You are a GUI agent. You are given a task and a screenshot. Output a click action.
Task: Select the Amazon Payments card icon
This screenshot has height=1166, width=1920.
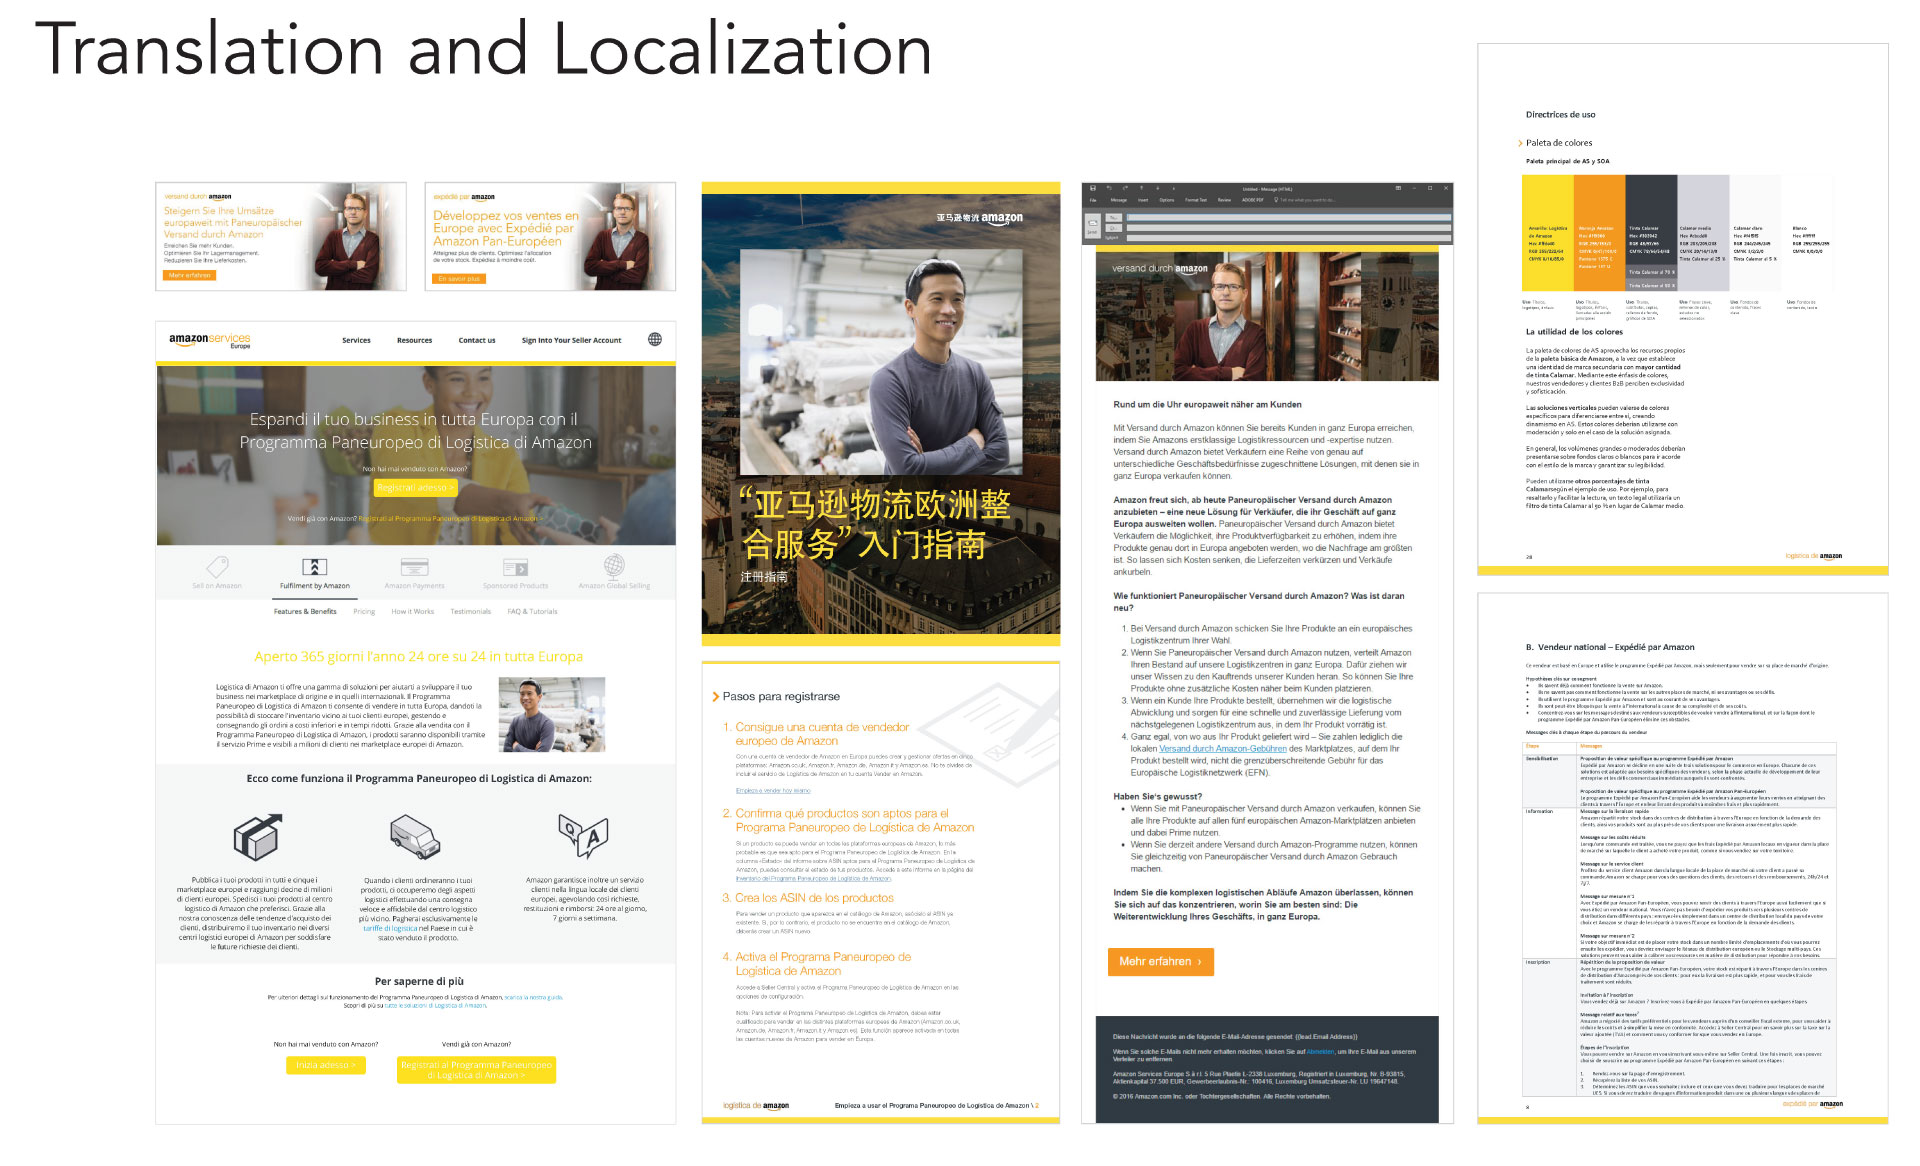click(x=414, y=566)
